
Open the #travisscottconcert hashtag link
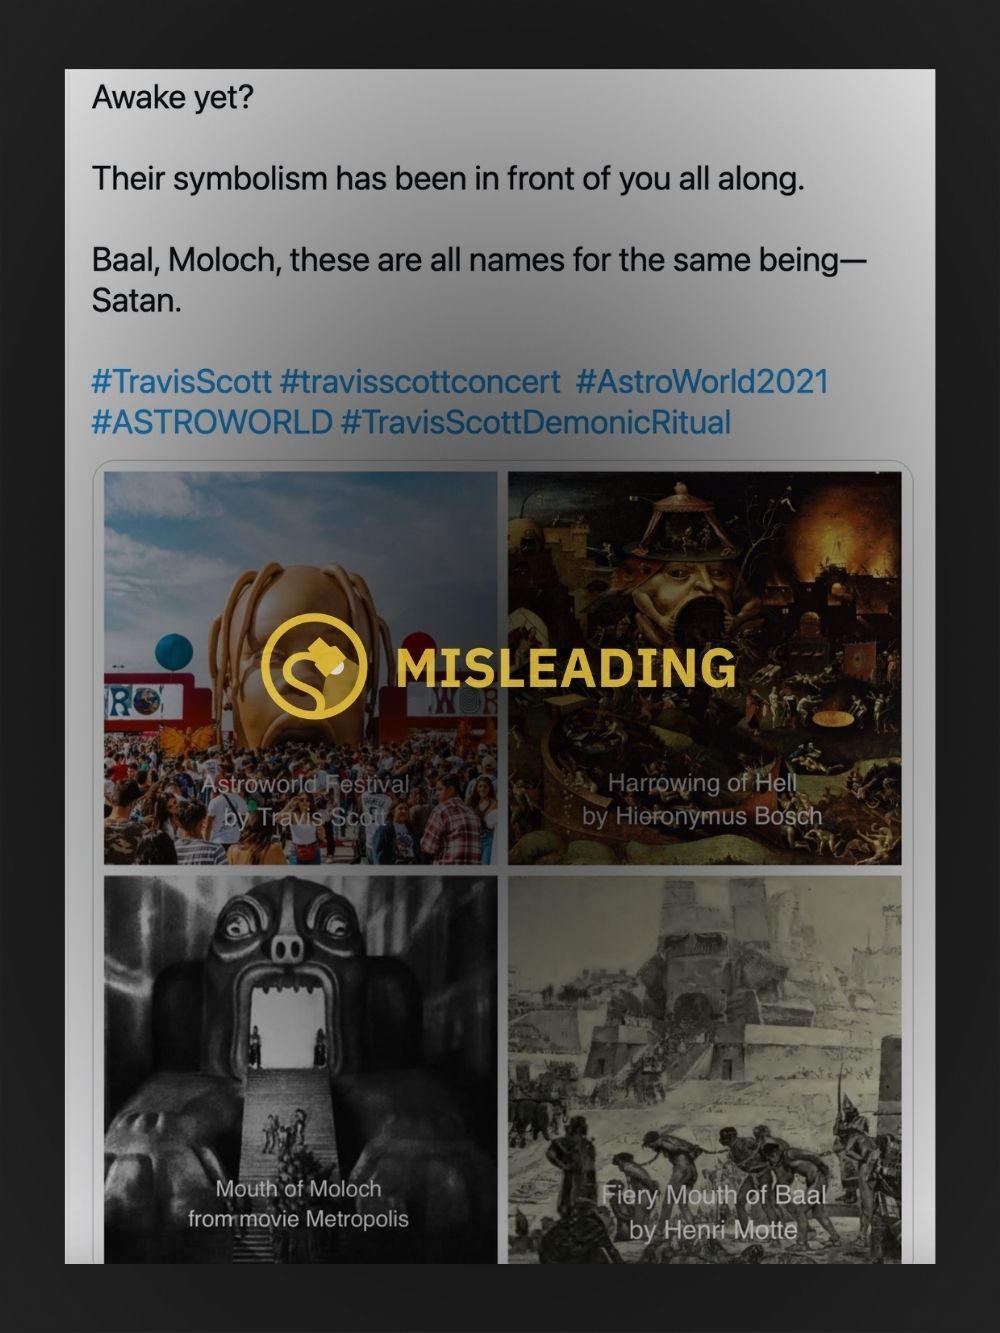point(420,381)
